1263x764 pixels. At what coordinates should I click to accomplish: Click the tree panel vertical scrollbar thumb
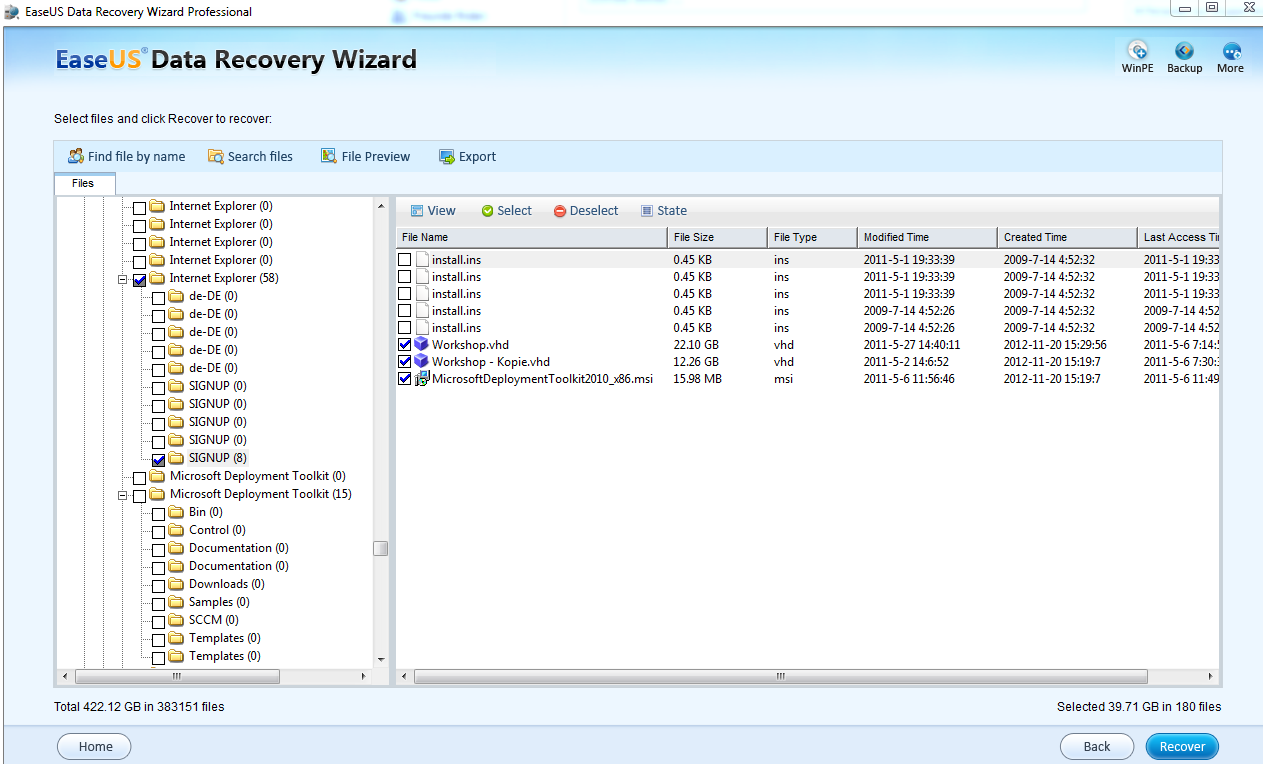click(x=380, y=548)
